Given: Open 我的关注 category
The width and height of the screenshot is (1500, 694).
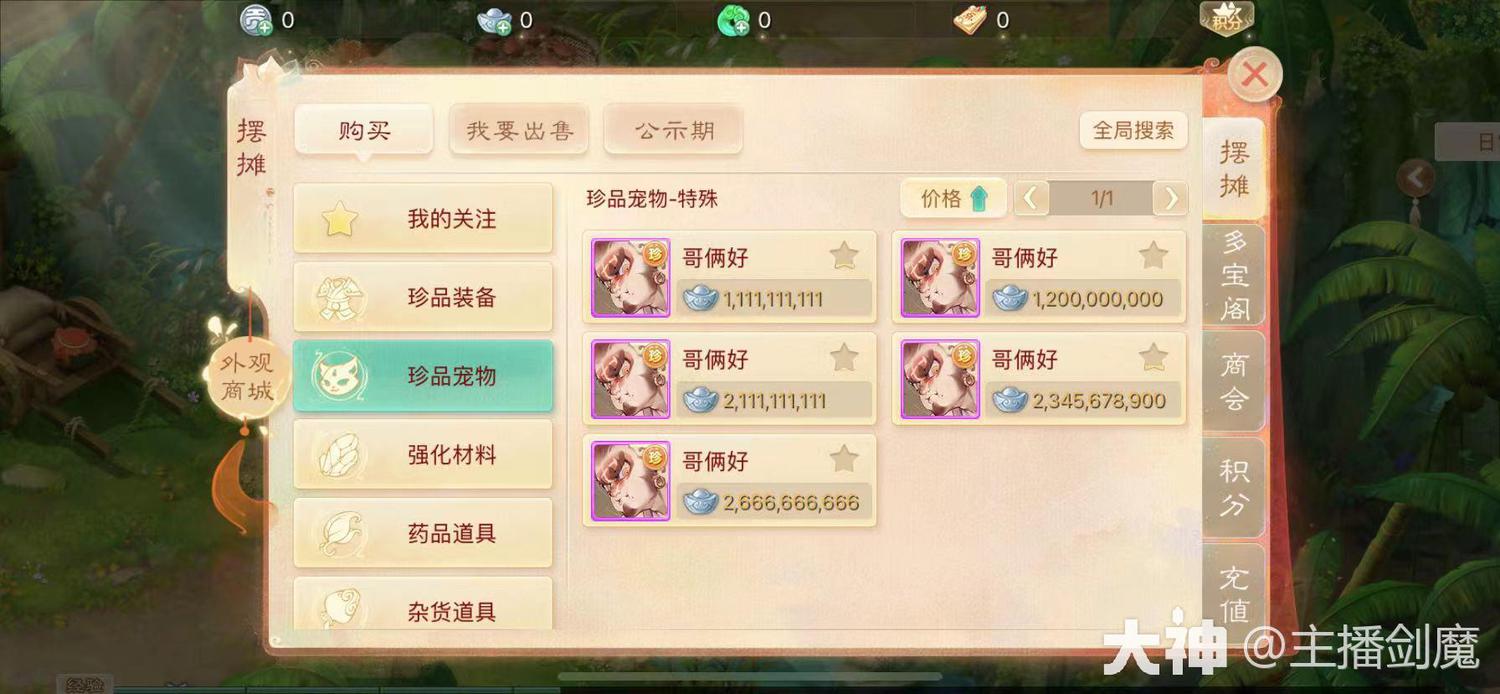Looking at the screenshot, I should click(x=423, y=218).
